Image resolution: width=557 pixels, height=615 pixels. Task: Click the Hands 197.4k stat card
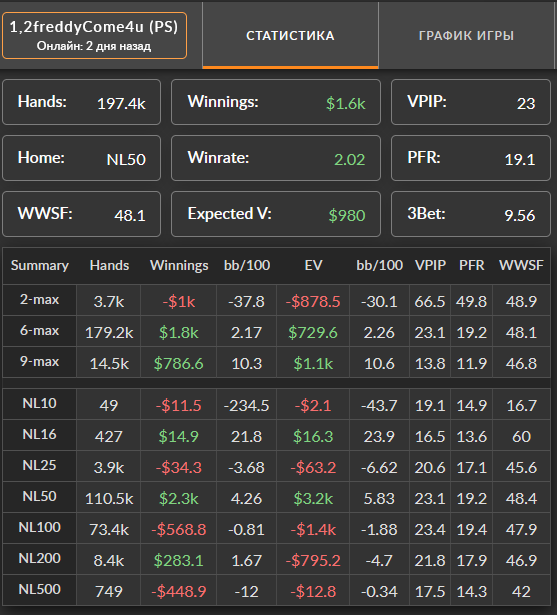(x=82, y=102)
